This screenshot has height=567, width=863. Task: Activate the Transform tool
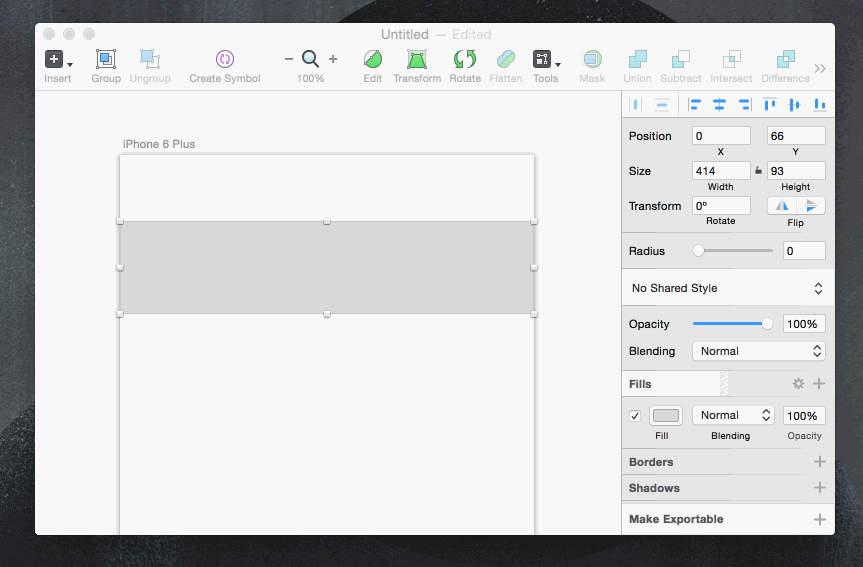pyautogui.click(x=417, y=59)
